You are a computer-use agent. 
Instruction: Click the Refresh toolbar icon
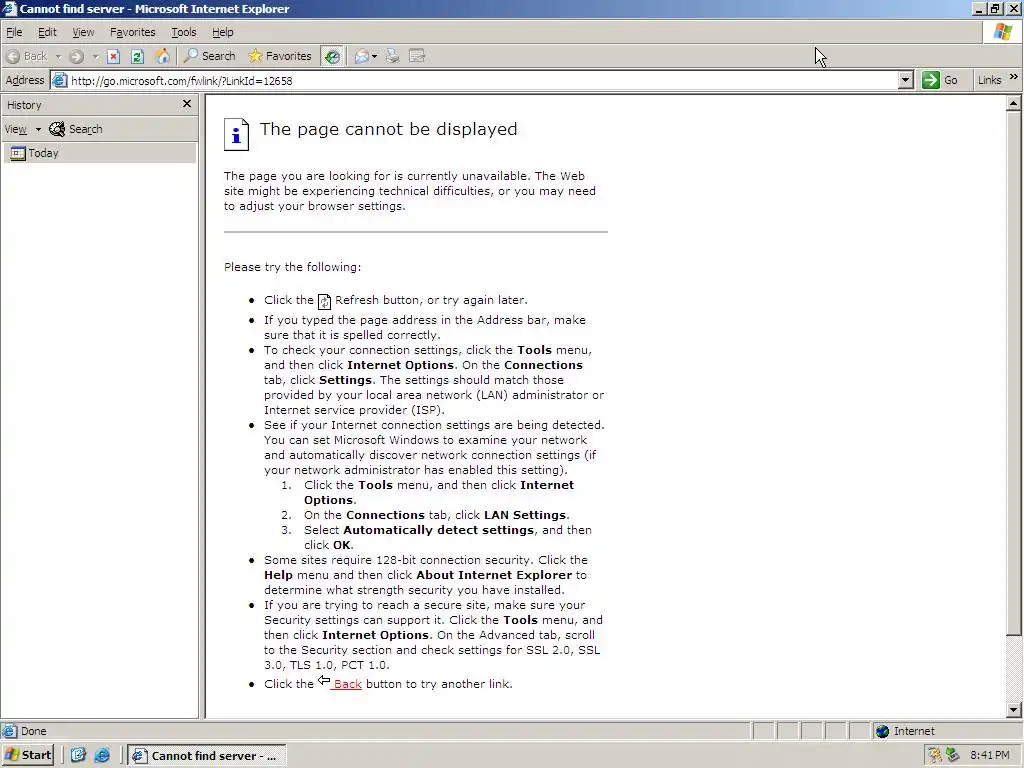(x=137, y=56)
